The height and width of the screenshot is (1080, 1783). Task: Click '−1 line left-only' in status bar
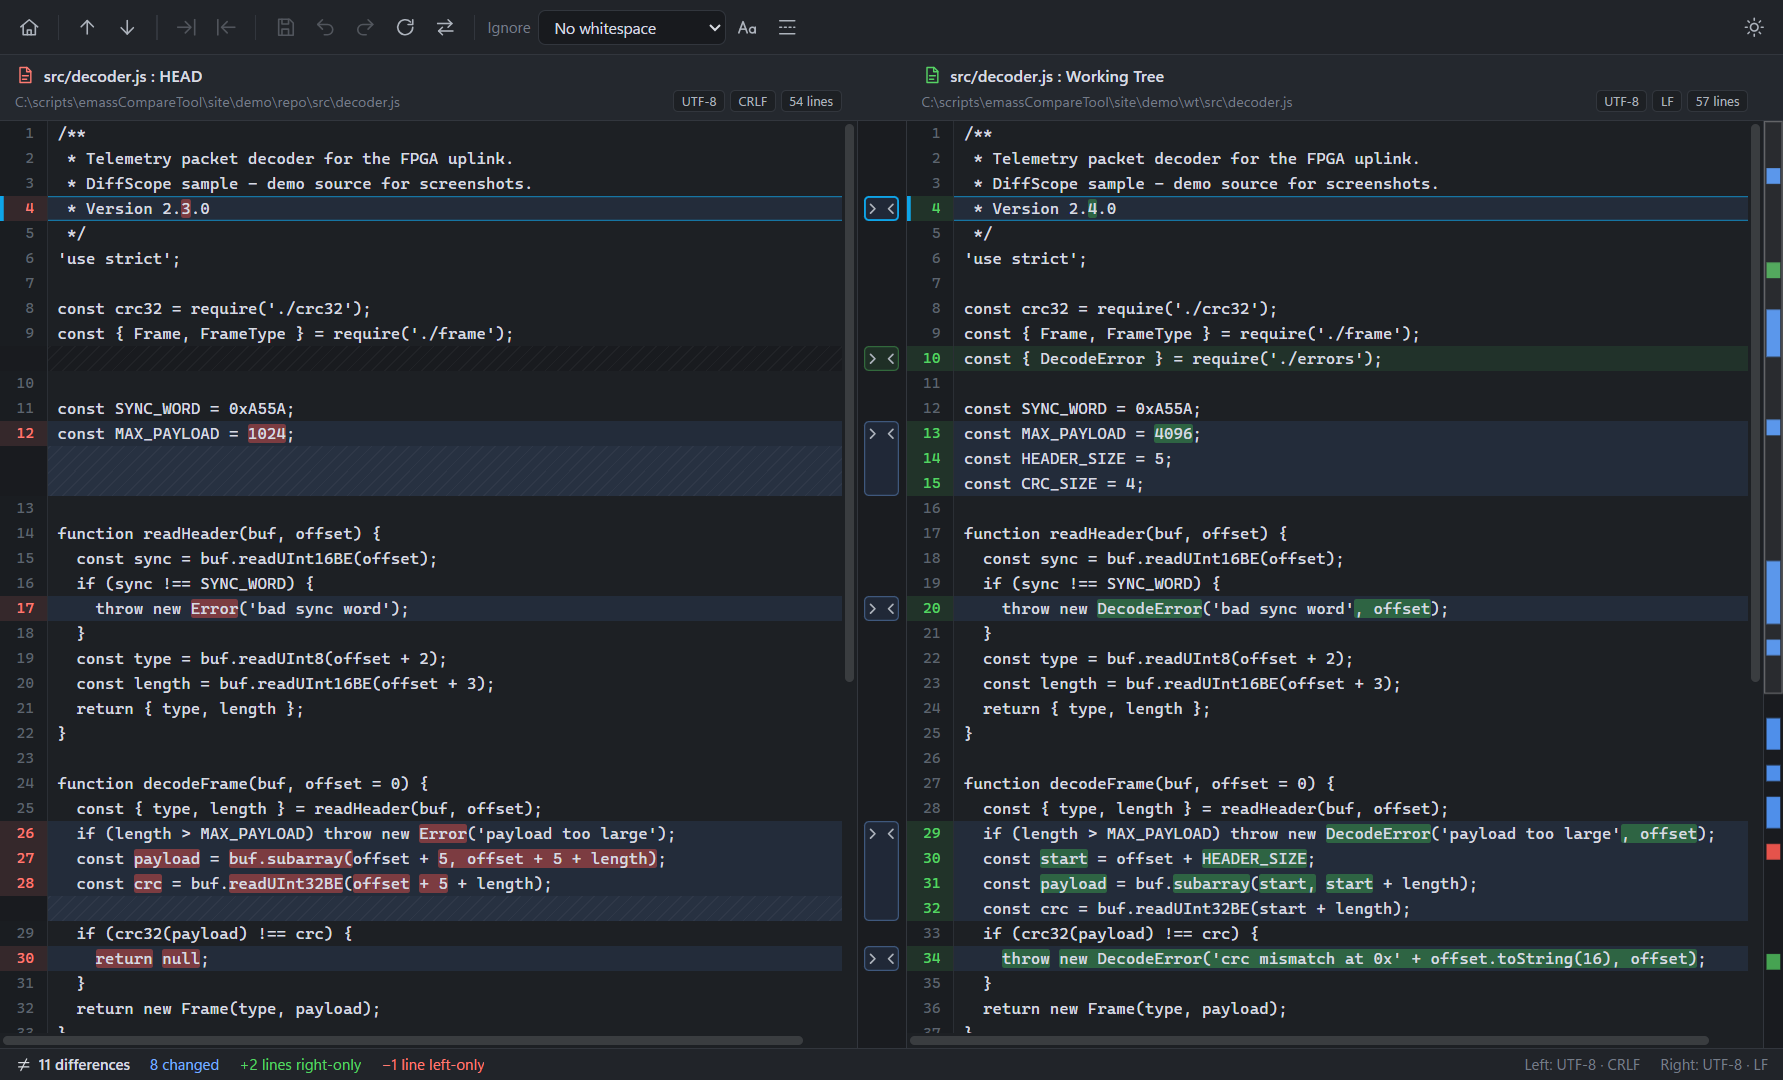tap(433, 1065)
